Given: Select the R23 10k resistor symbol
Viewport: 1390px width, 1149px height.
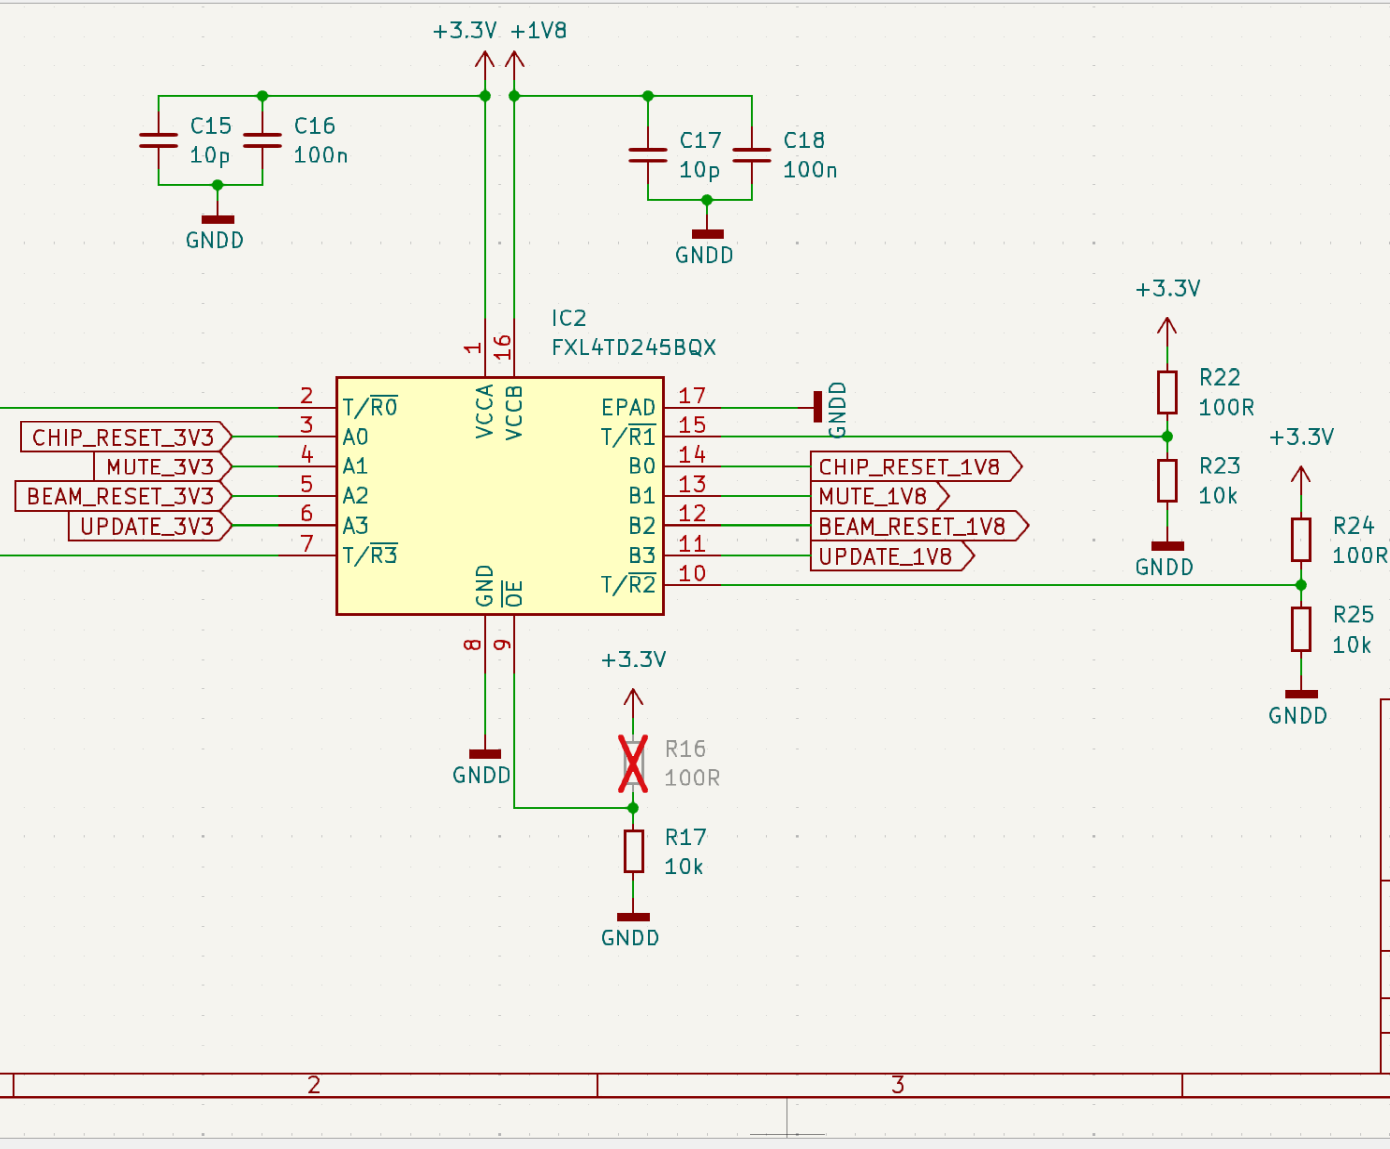Looking at the screenshot, I should click(1167, 481).
